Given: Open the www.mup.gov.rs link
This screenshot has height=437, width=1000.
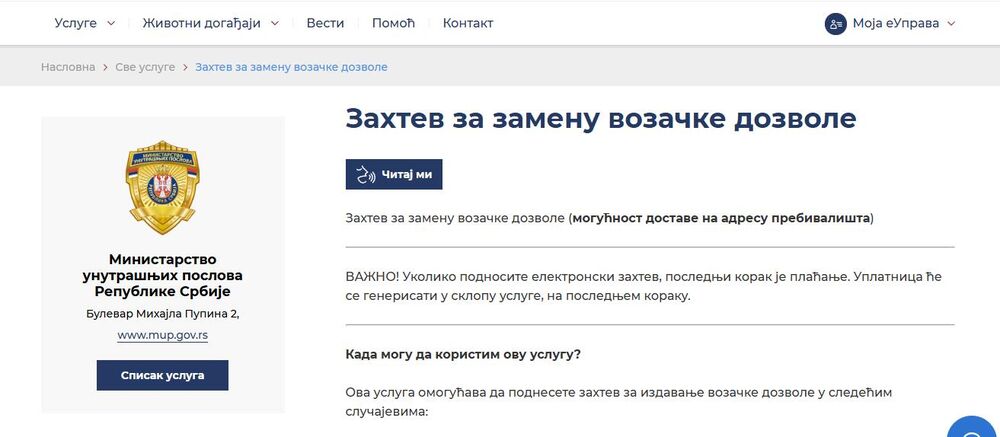Looking at the screenshot, I should (163, 335).
